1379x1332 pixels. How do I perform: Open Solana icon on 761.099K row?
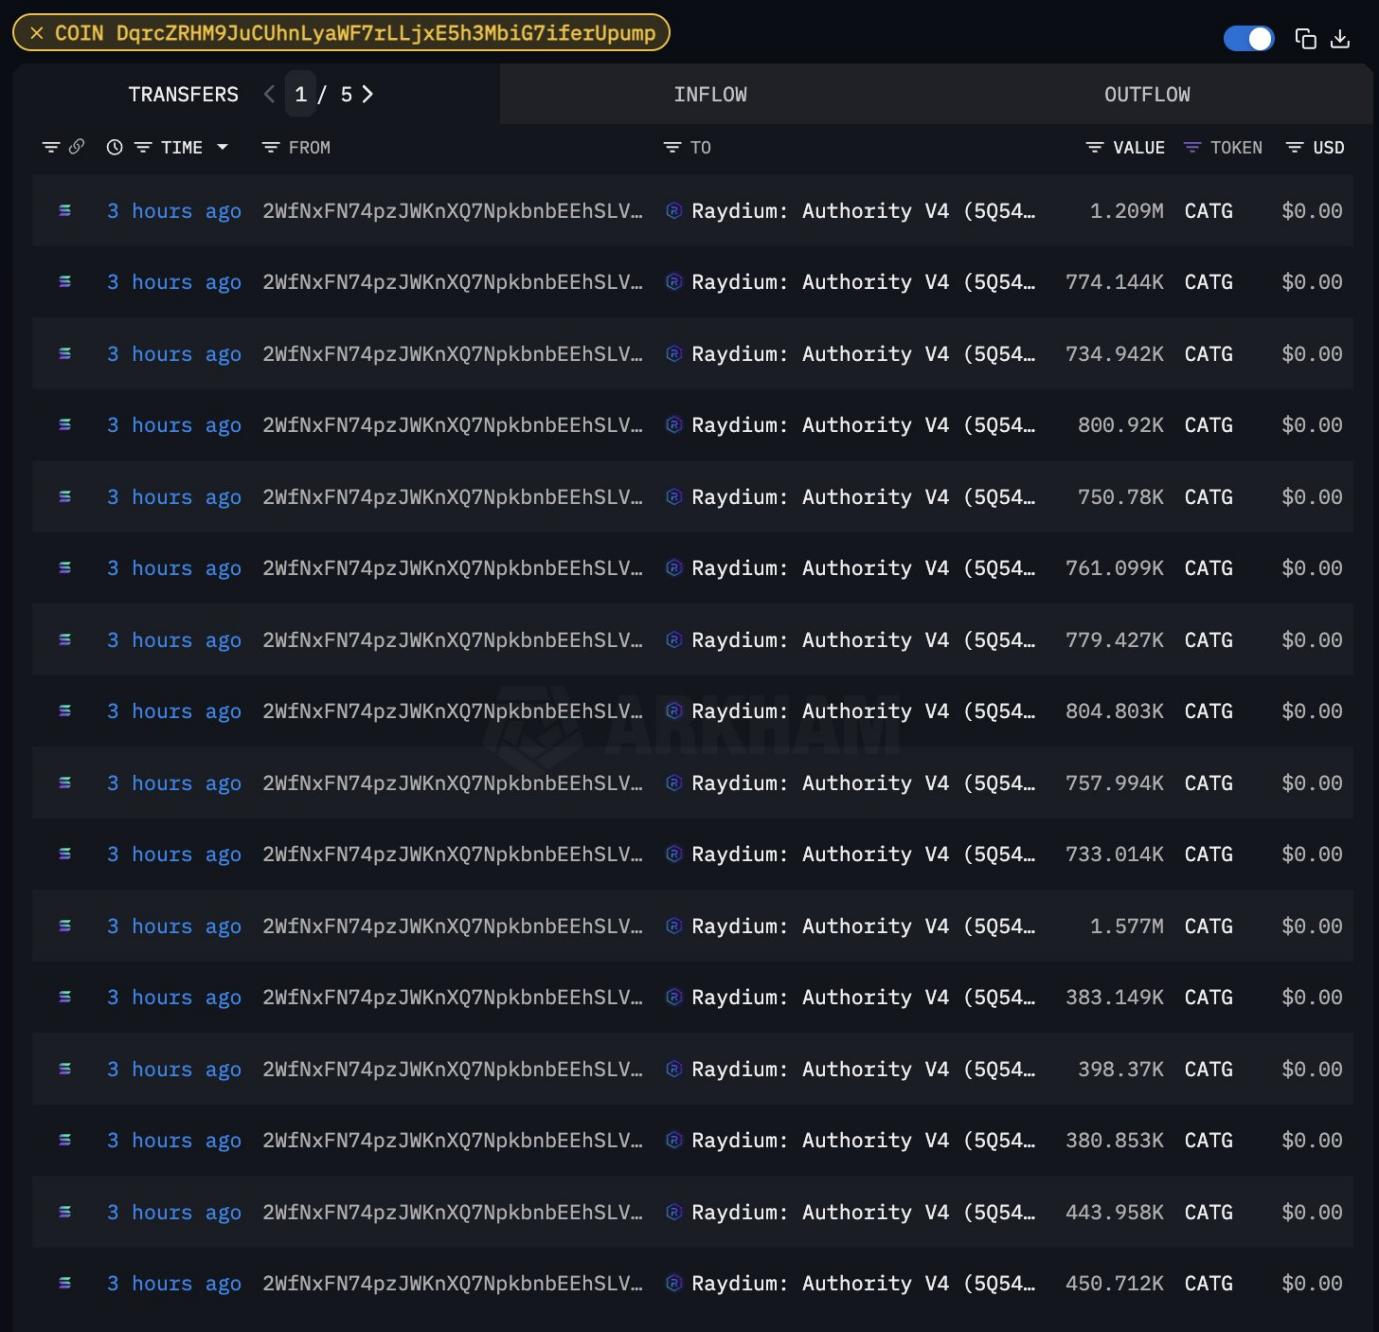pos(65,568)
